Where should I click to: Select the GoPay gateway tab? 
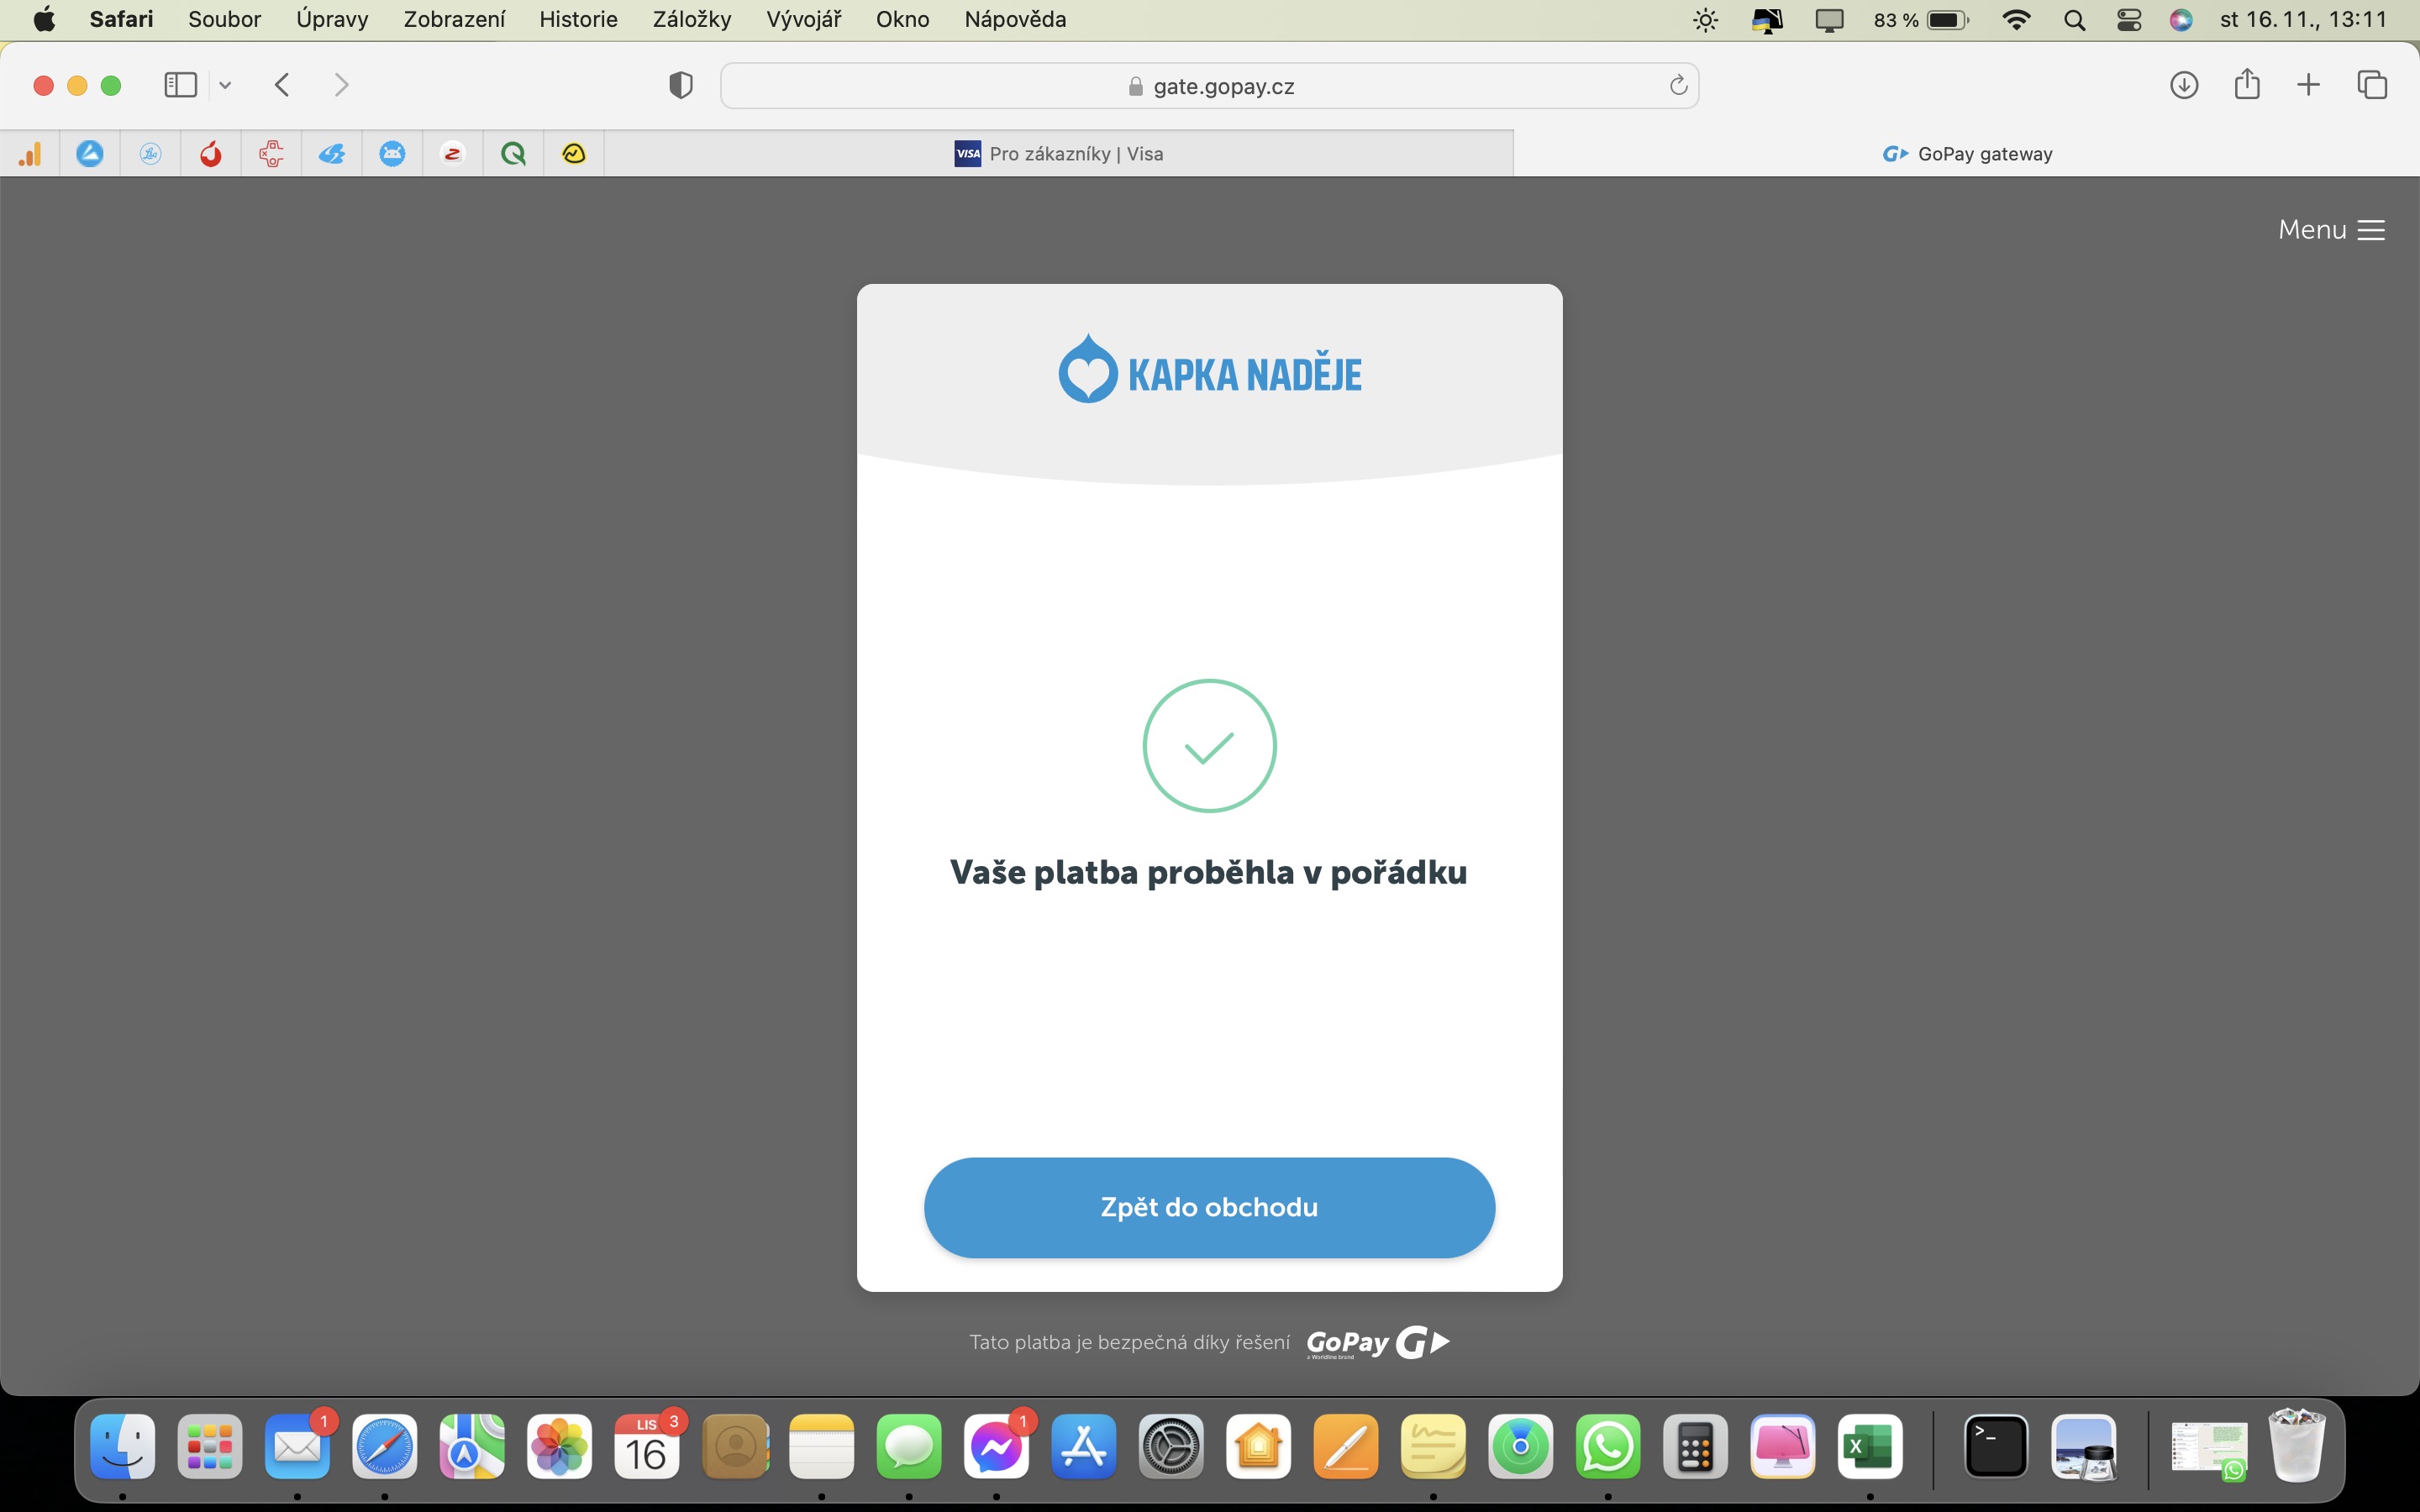(x=1966, y=154)
